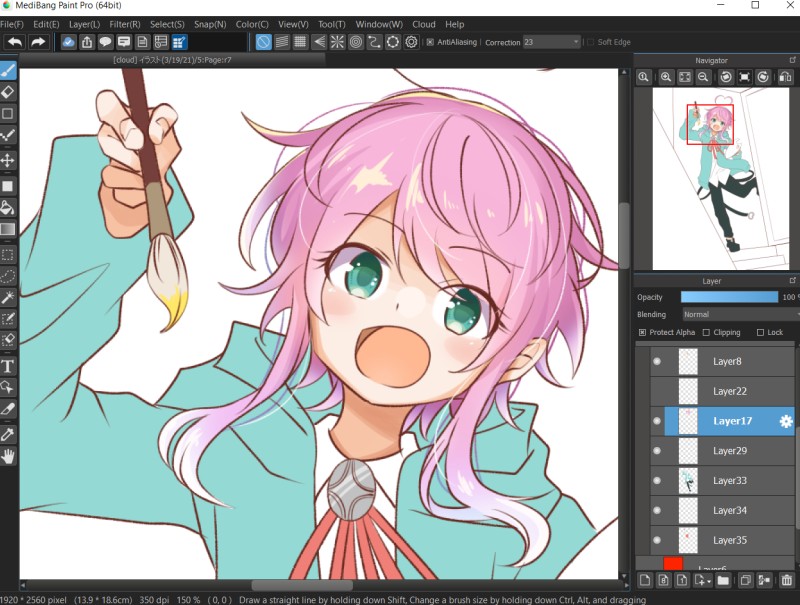
Task: Open Layer17 settings gear
Action: [x=786, y=421]
